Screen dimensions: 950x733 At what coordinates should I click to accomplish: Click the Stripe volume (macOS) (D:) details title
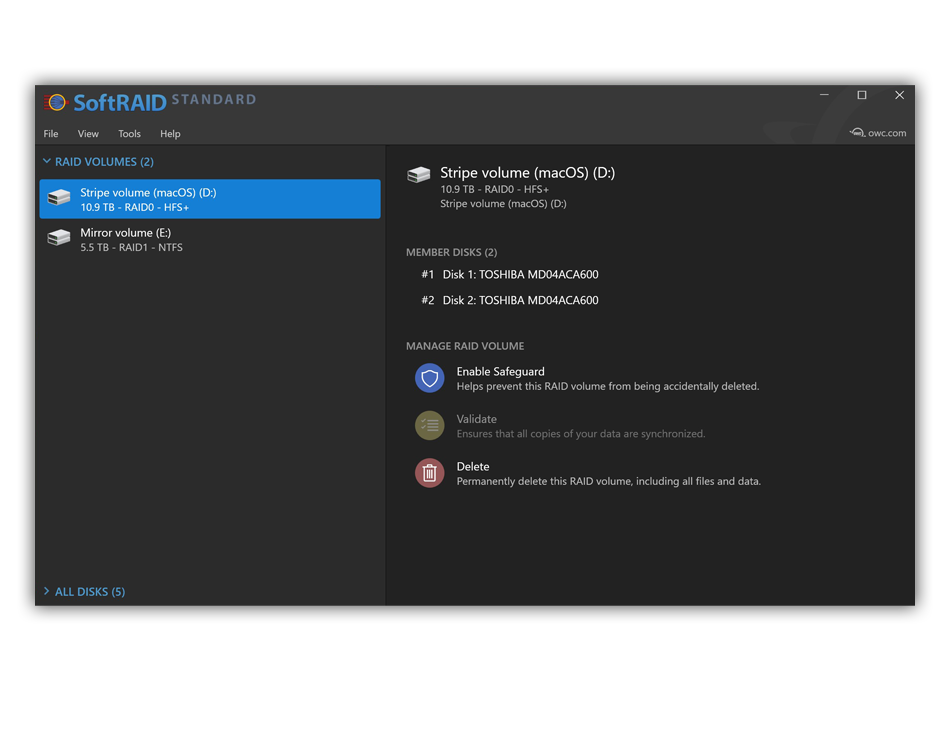[x=528, y=173]
